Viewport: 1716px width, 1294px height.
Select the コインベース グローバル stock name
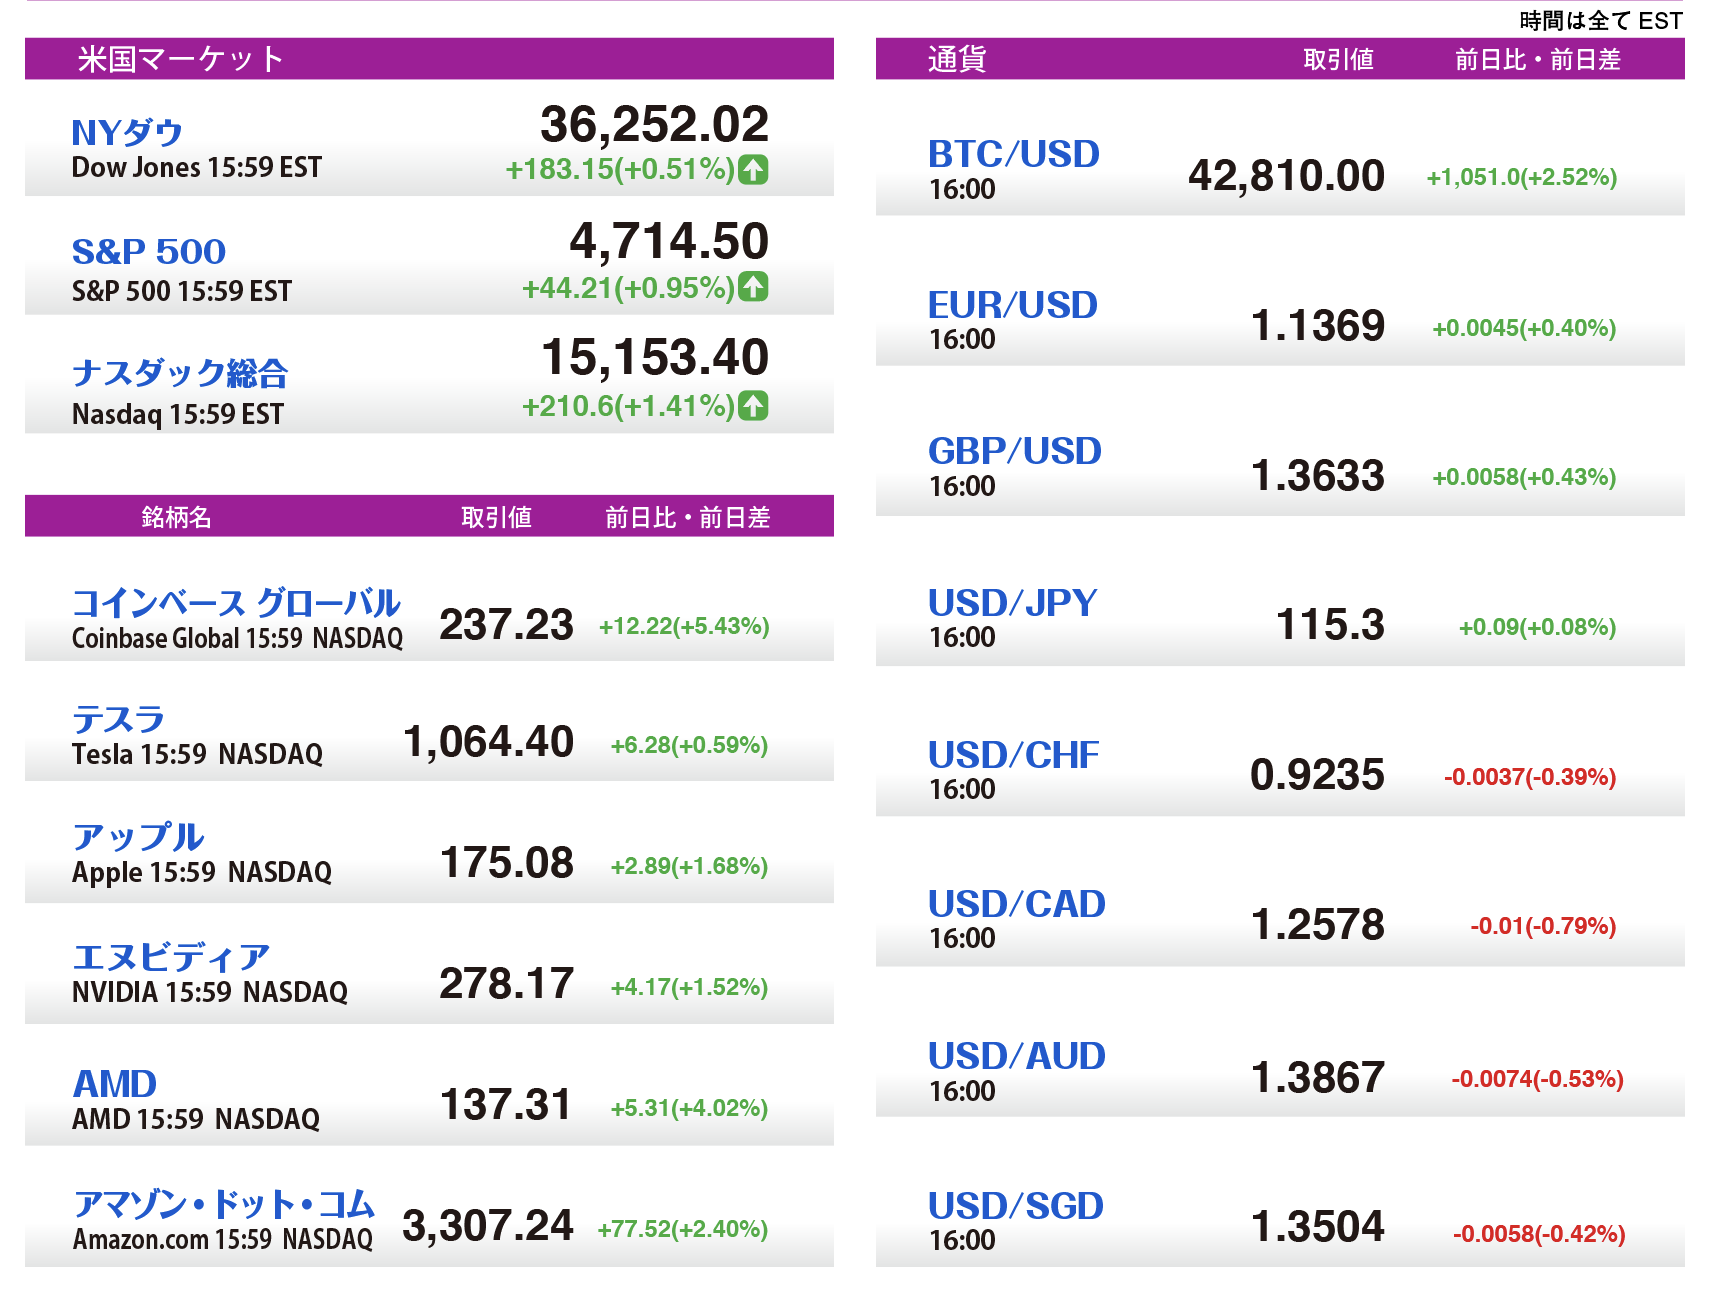(236, 602)
